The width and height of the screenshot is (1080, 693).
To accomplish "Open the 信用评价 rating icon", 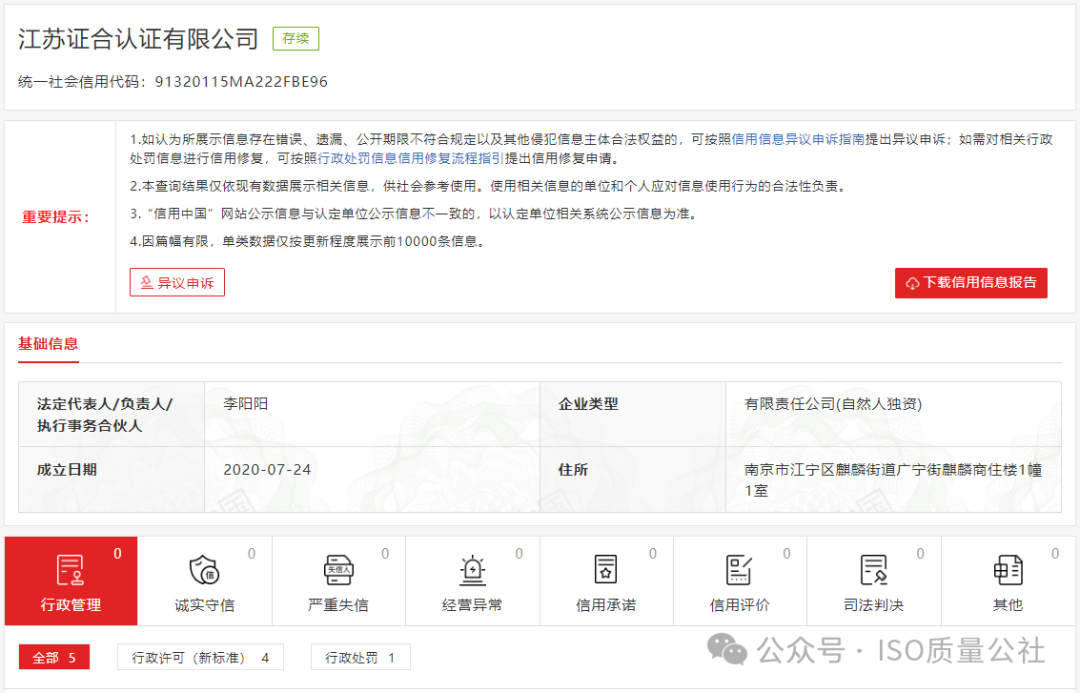I will [x=740, y=571].
